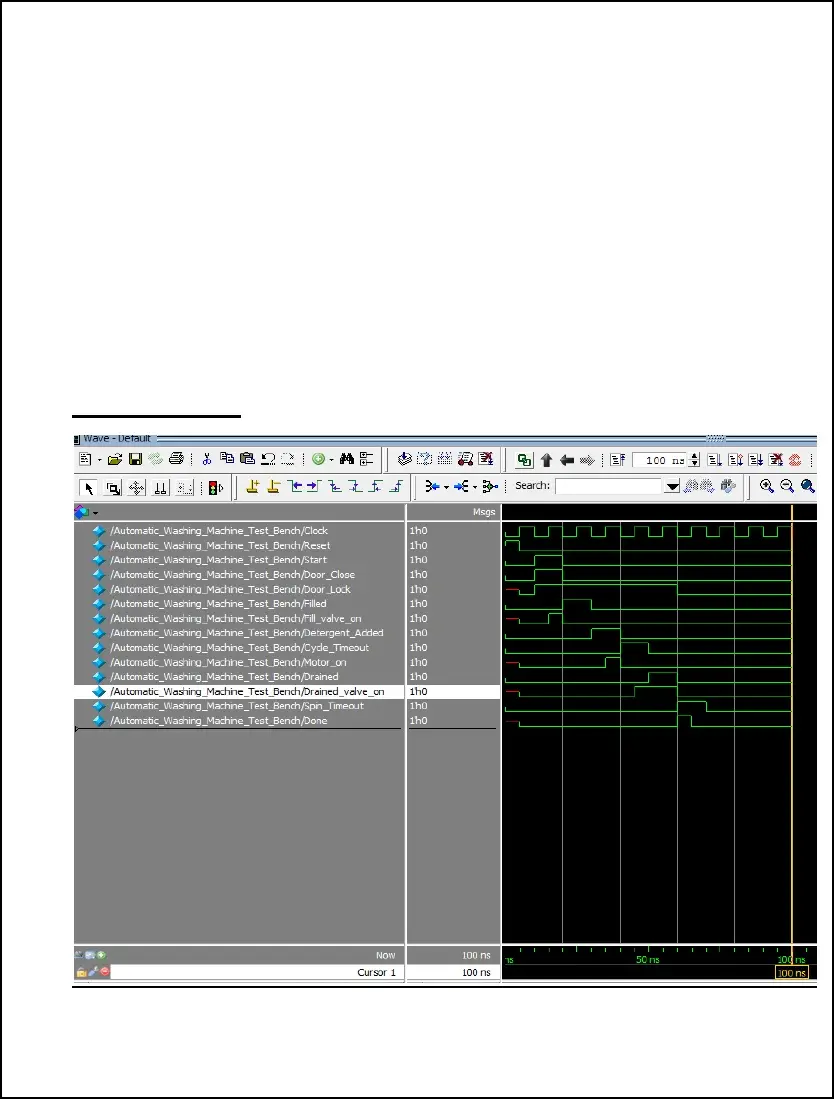Activate the Select Mode arrow tool

point(88,488)
